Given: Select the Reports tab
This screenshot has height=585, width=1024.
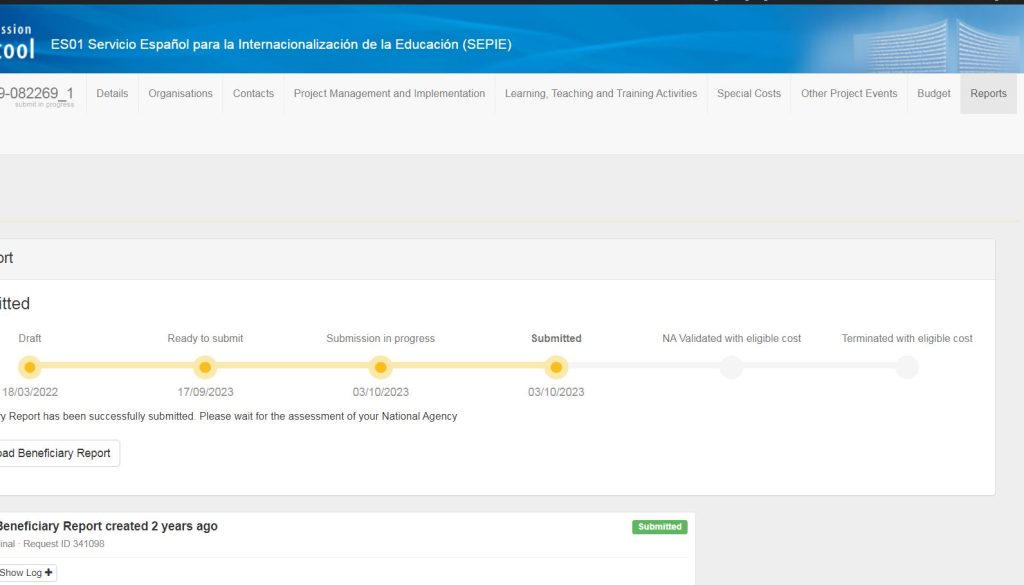Looking at the screenshot, I should coord(988,93).
